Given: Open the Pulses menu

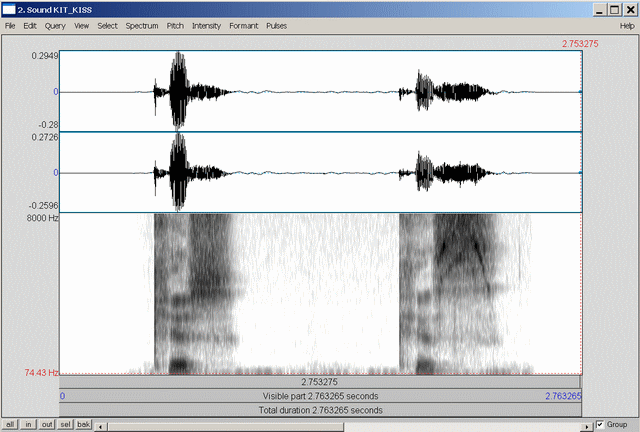Looking at the screenshot, I should [x=276, y=25].
